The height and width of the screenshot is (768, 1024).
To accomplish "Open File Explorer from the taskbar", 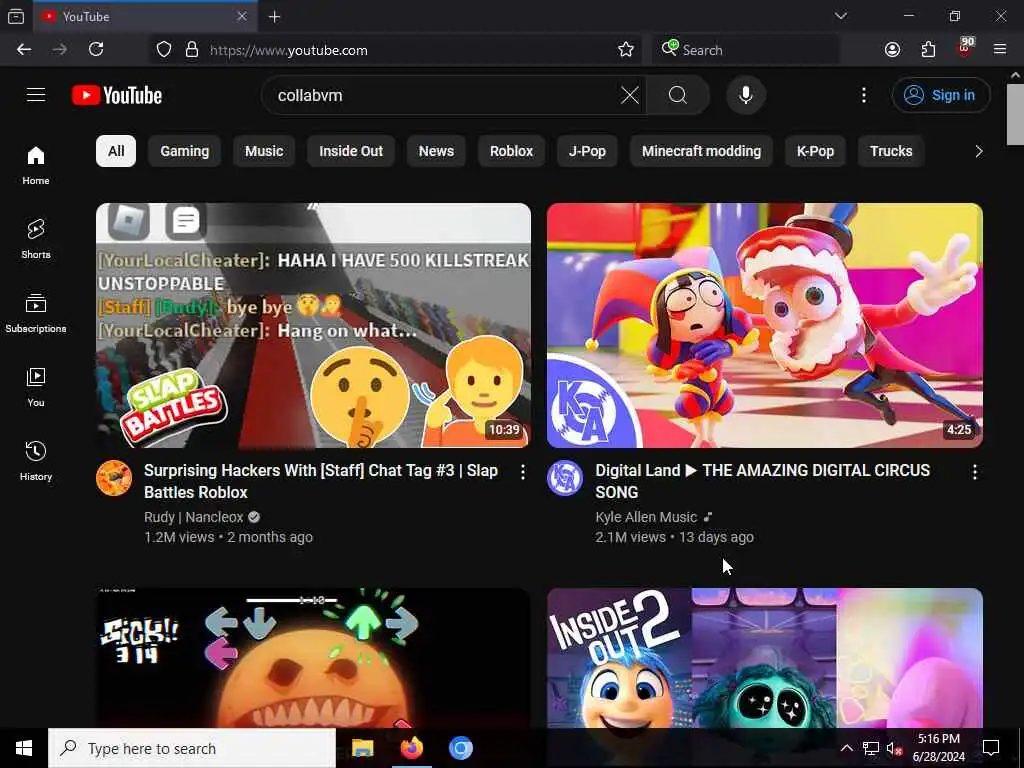I will pyautogui.click(x=362, y=748).
